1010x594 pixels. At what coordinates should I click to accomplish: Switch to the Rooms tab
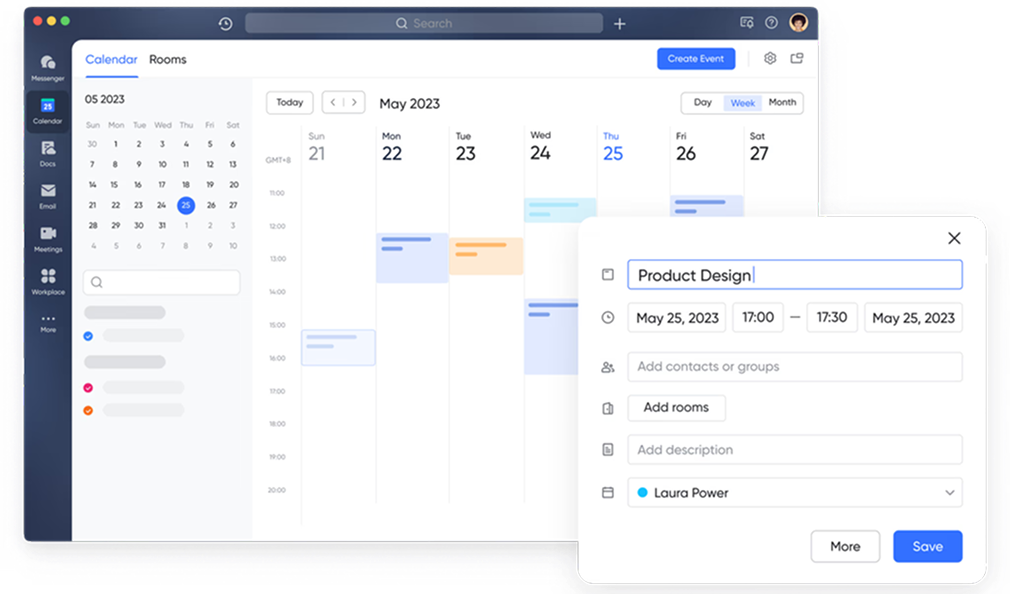pyautogui.click(x=168, y=59)
